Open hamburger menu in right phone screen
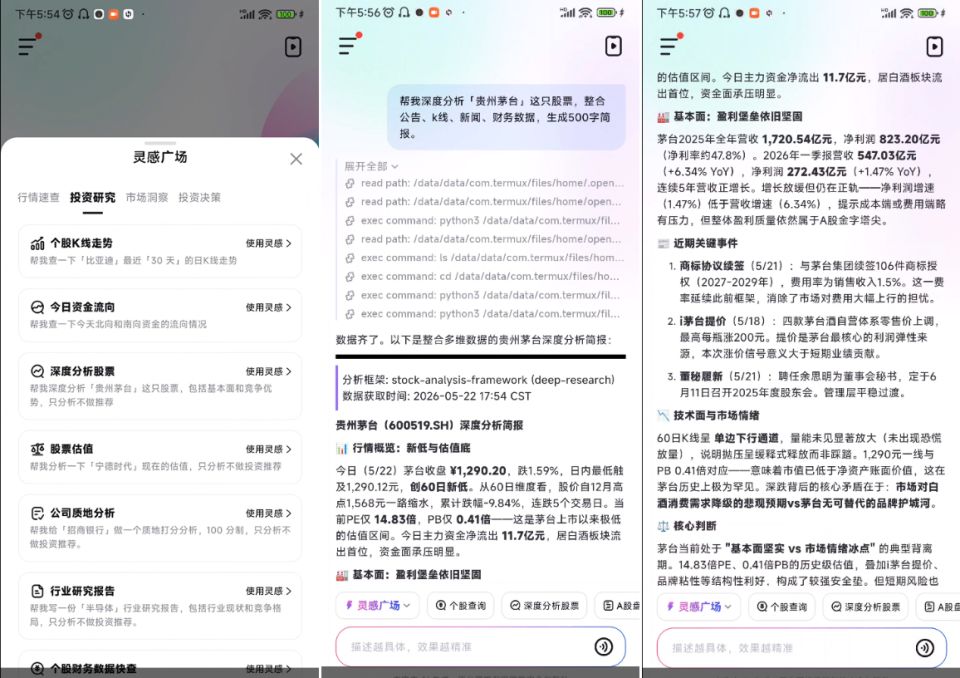 click(670, 45)
